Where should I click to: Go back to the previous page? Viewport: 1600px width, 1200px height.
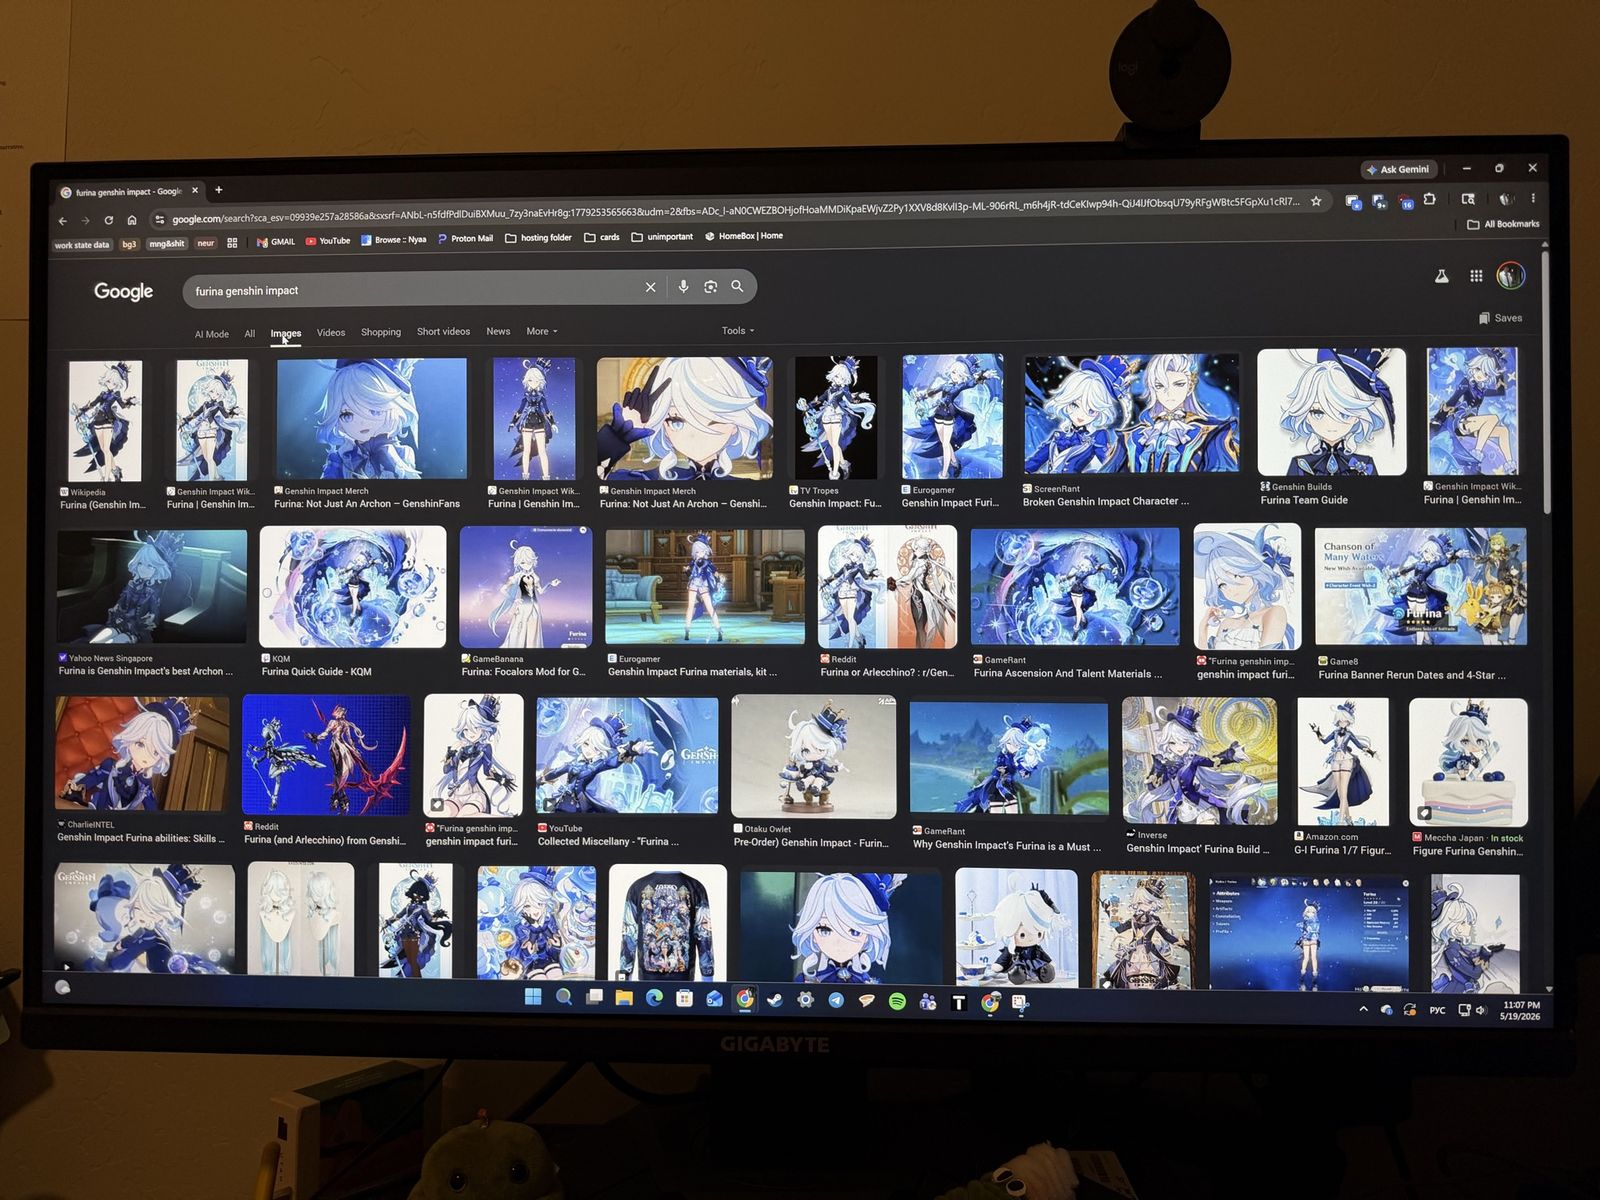[63, 221]
